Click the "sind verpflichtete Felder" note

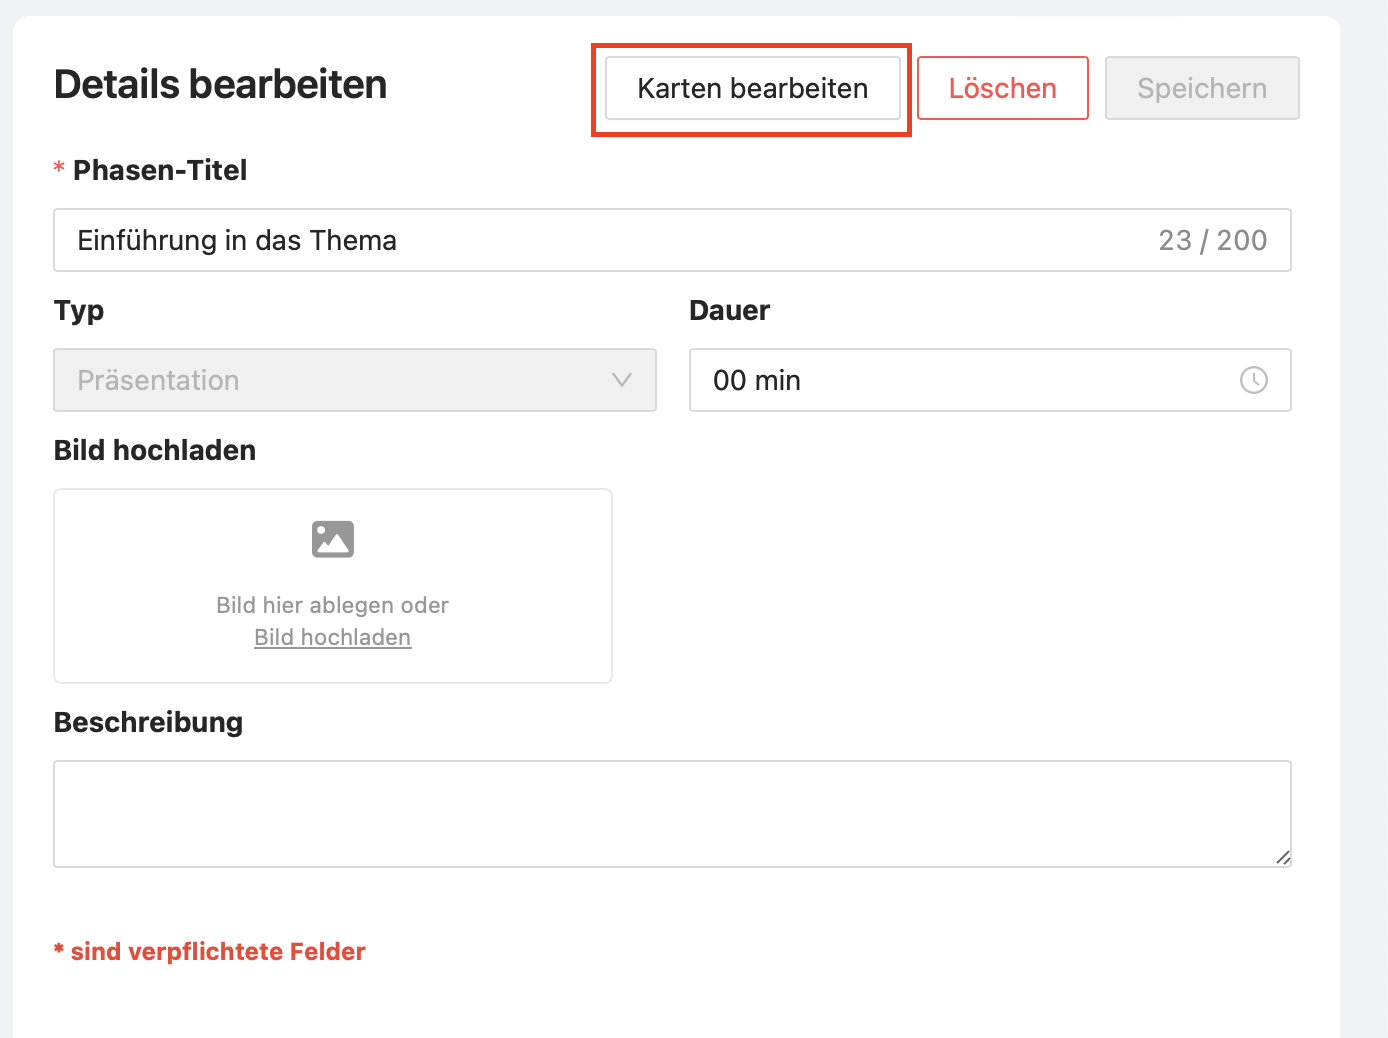click(x=210, y=951)
